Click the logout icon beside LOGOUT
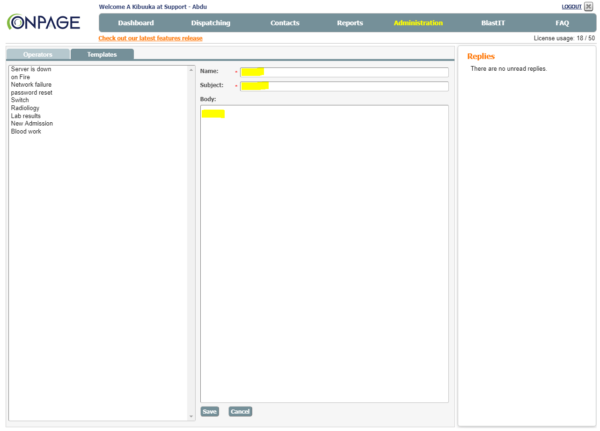This screenshot has width=600, height=431. tap(589, 6)
